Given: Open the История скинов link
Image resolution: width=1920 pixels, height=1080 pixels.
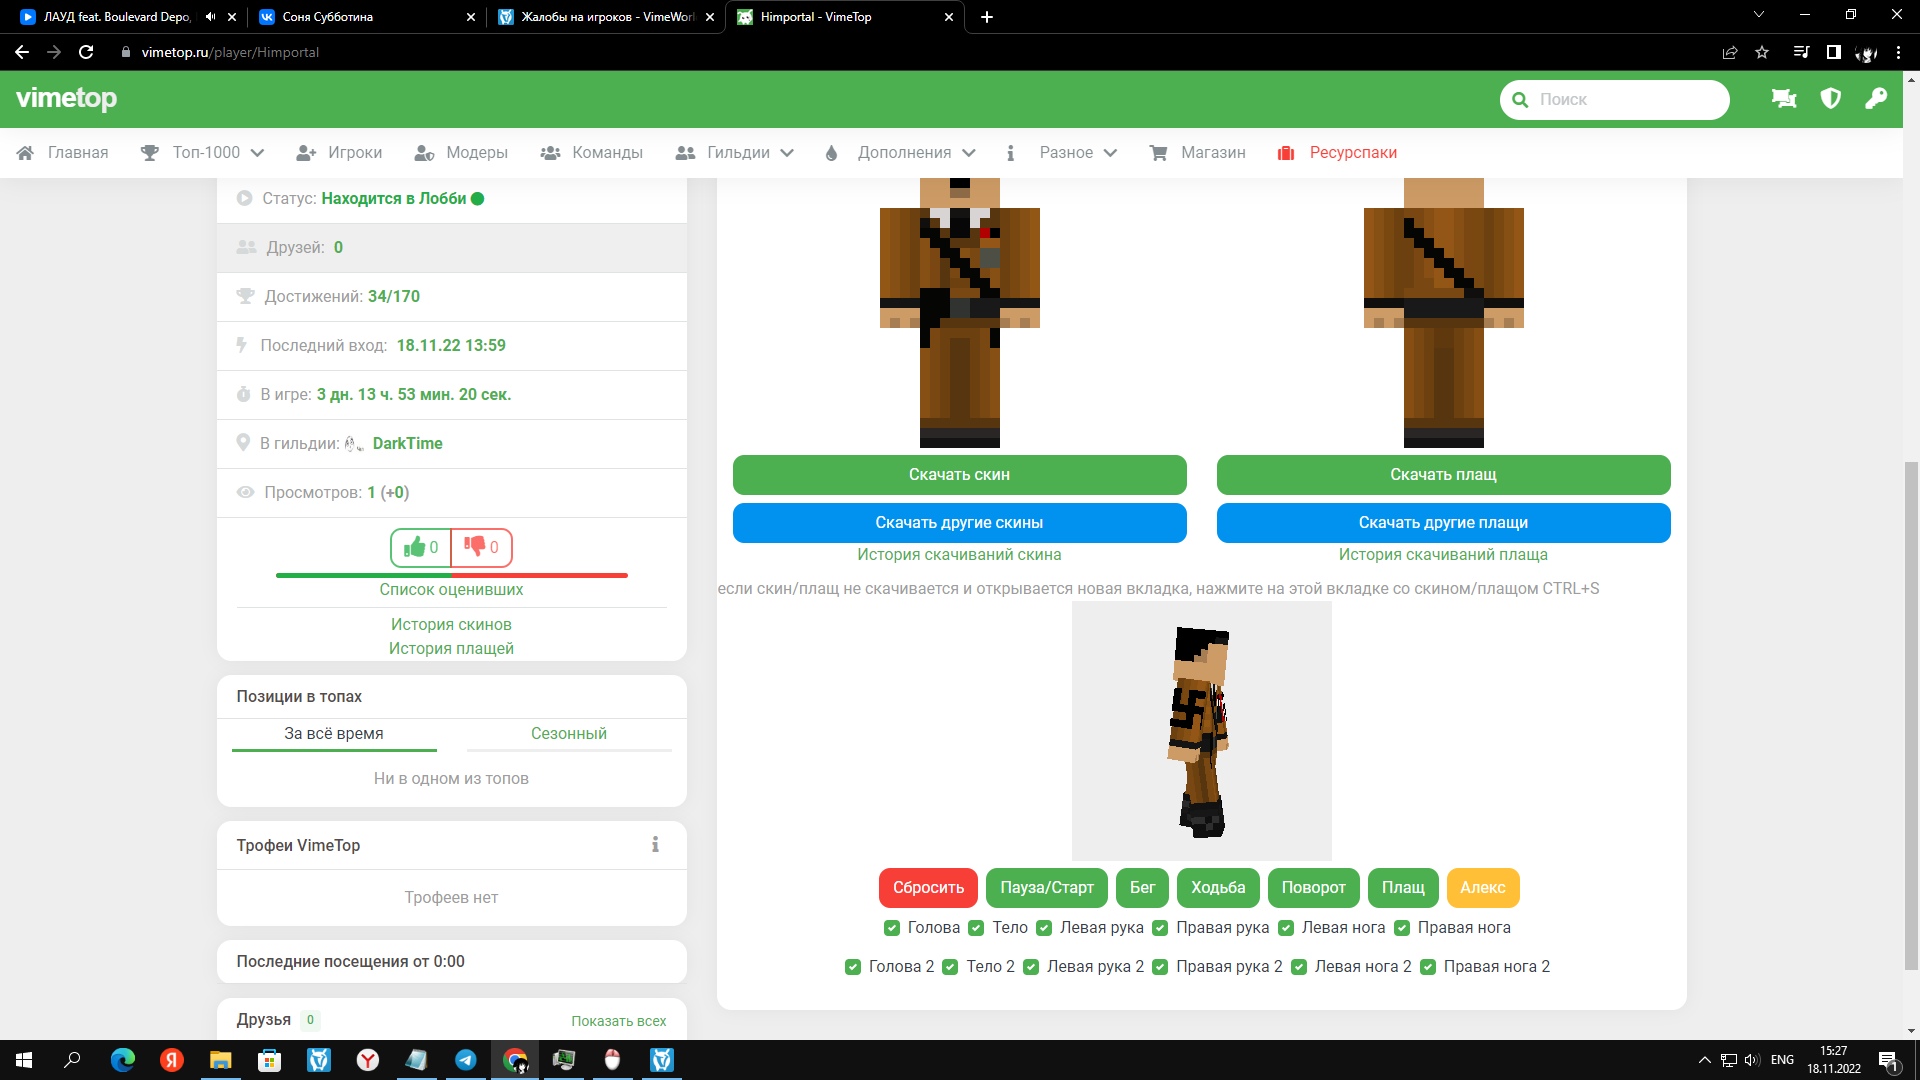Looking at the screenshot, I should pos(451,625).
